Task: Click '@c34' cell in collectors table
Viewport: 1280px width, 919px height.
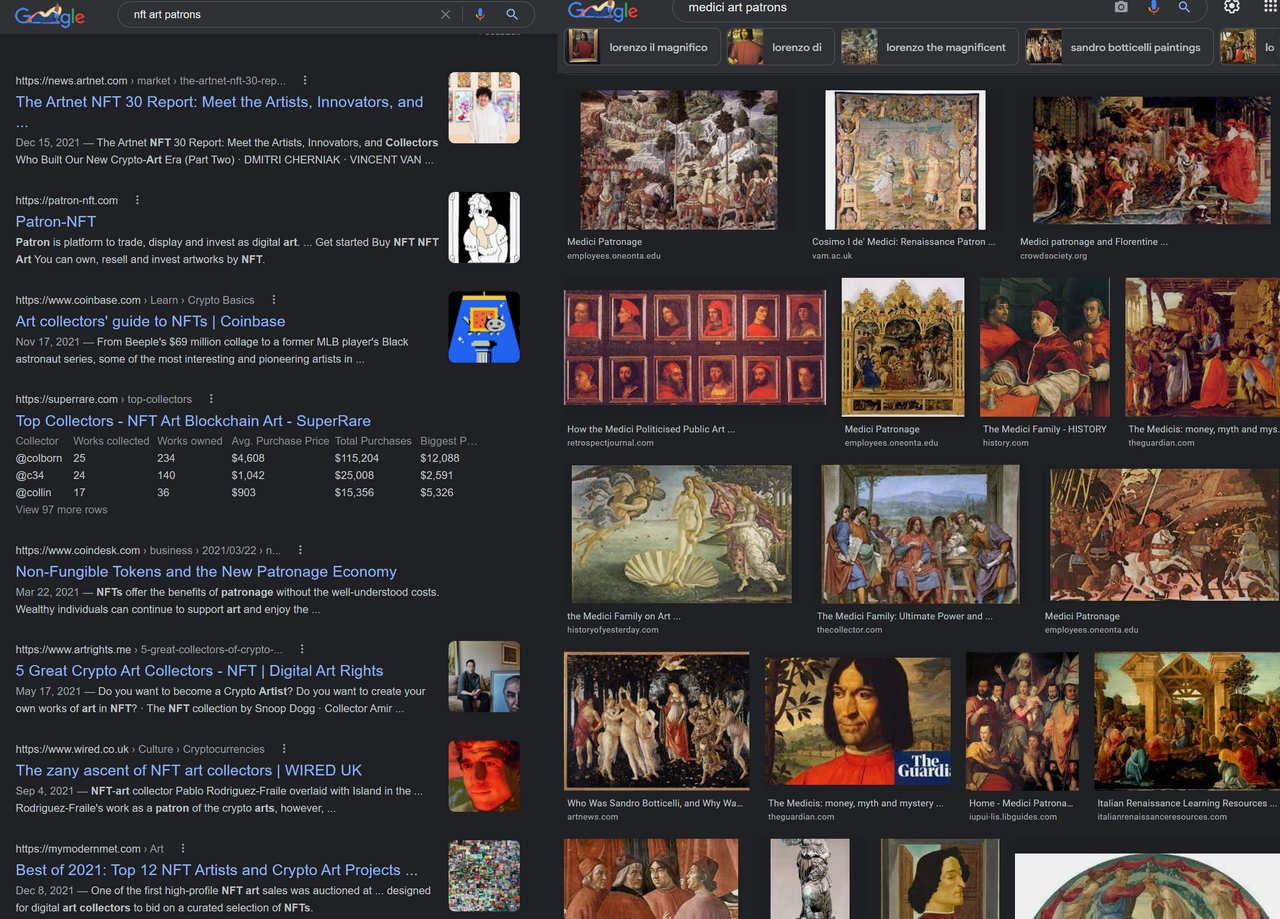Action: click(30, 475)
